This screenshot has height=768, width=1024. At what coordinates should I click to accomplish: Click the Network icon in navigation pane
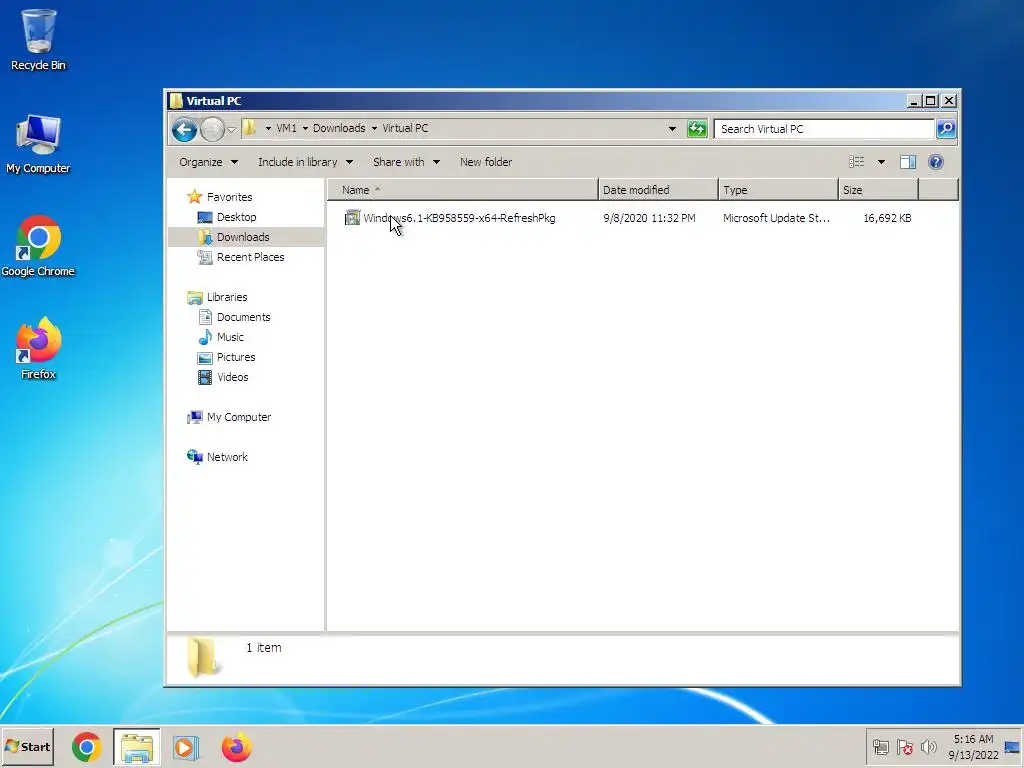pos(194,457)
